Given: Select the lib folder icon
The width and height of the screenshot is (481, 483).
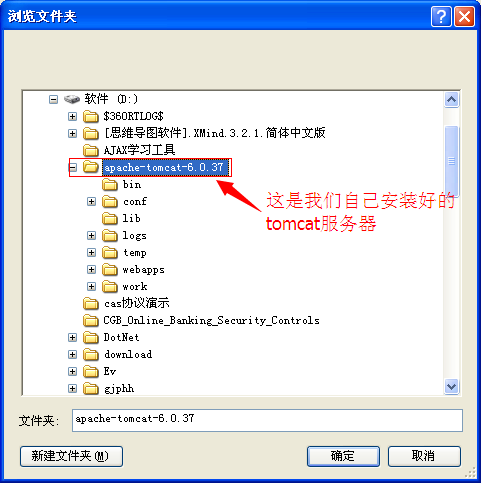Looking at the screenshot, I should tap(110, 218).
